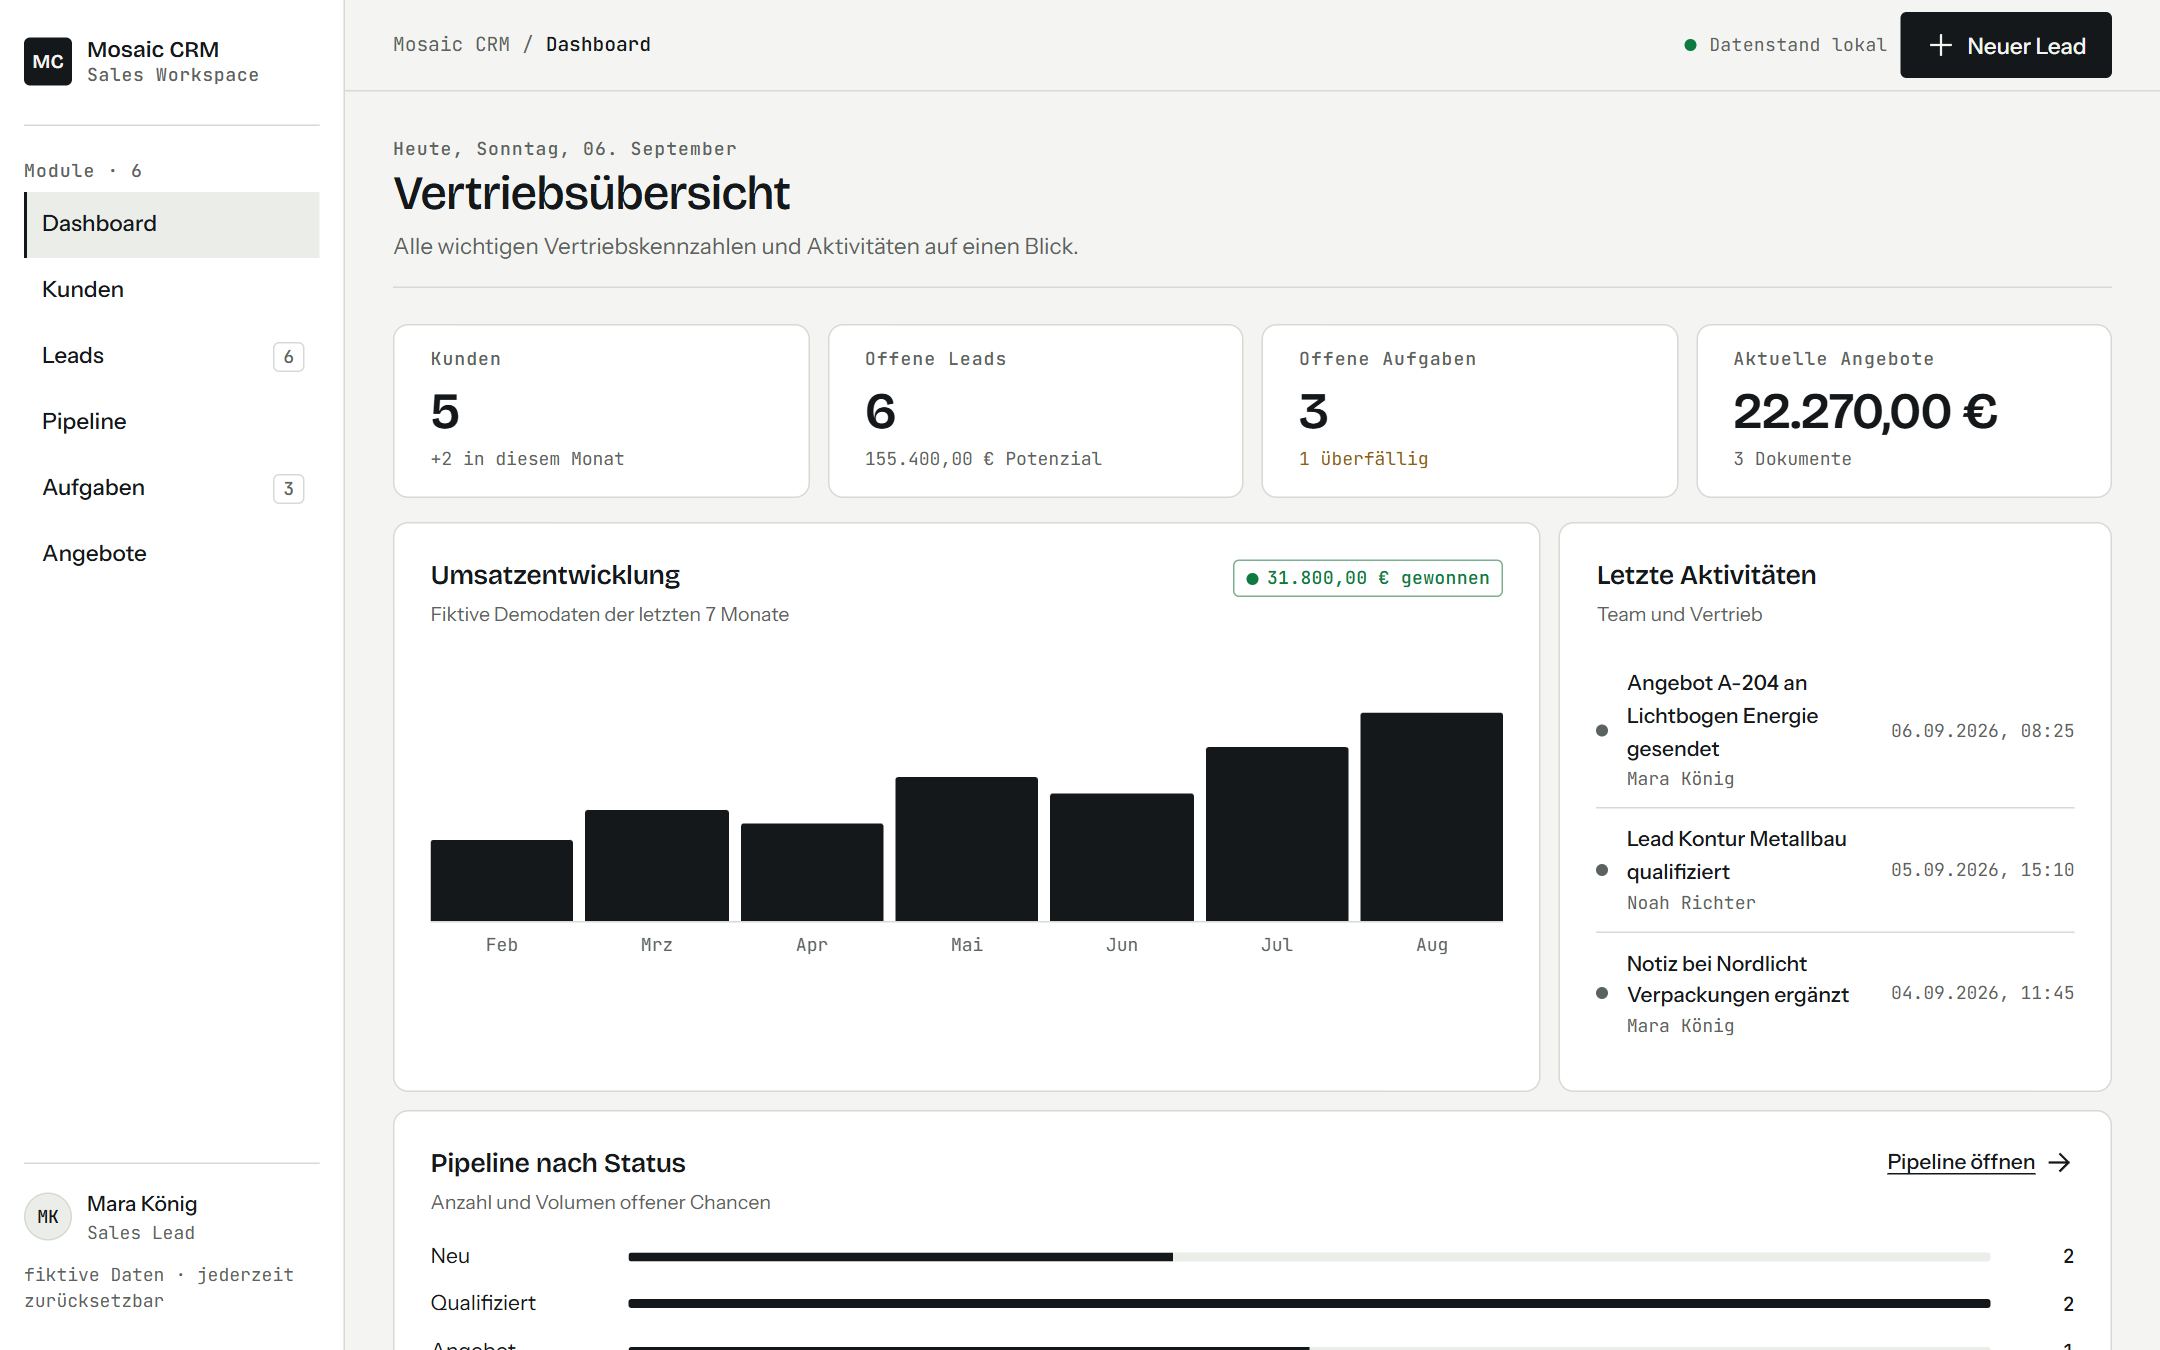Click the Umsatzentwicklung heading
This screenshot has width=2160, height=1350.
point(555,575)
